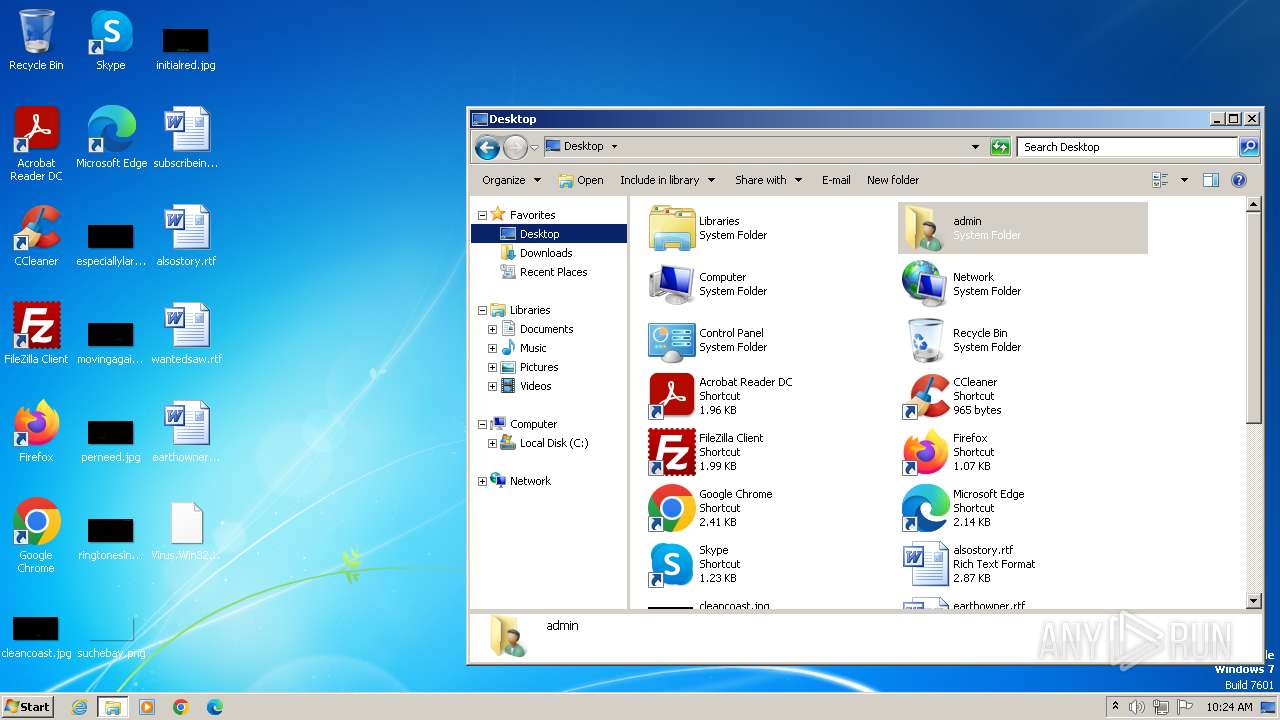Select Acrobat Reader DC shortcut in Explorer
1280x720 pixels.
(771, 396)
